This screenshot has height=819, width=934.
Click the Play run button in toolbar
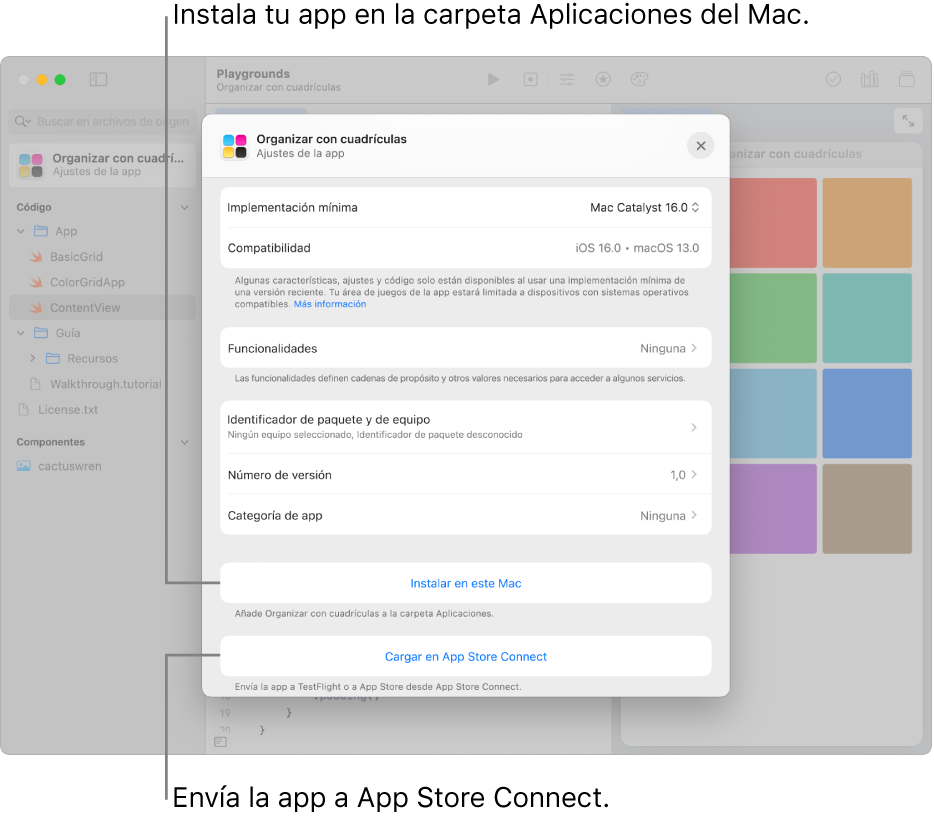(493, 79)
